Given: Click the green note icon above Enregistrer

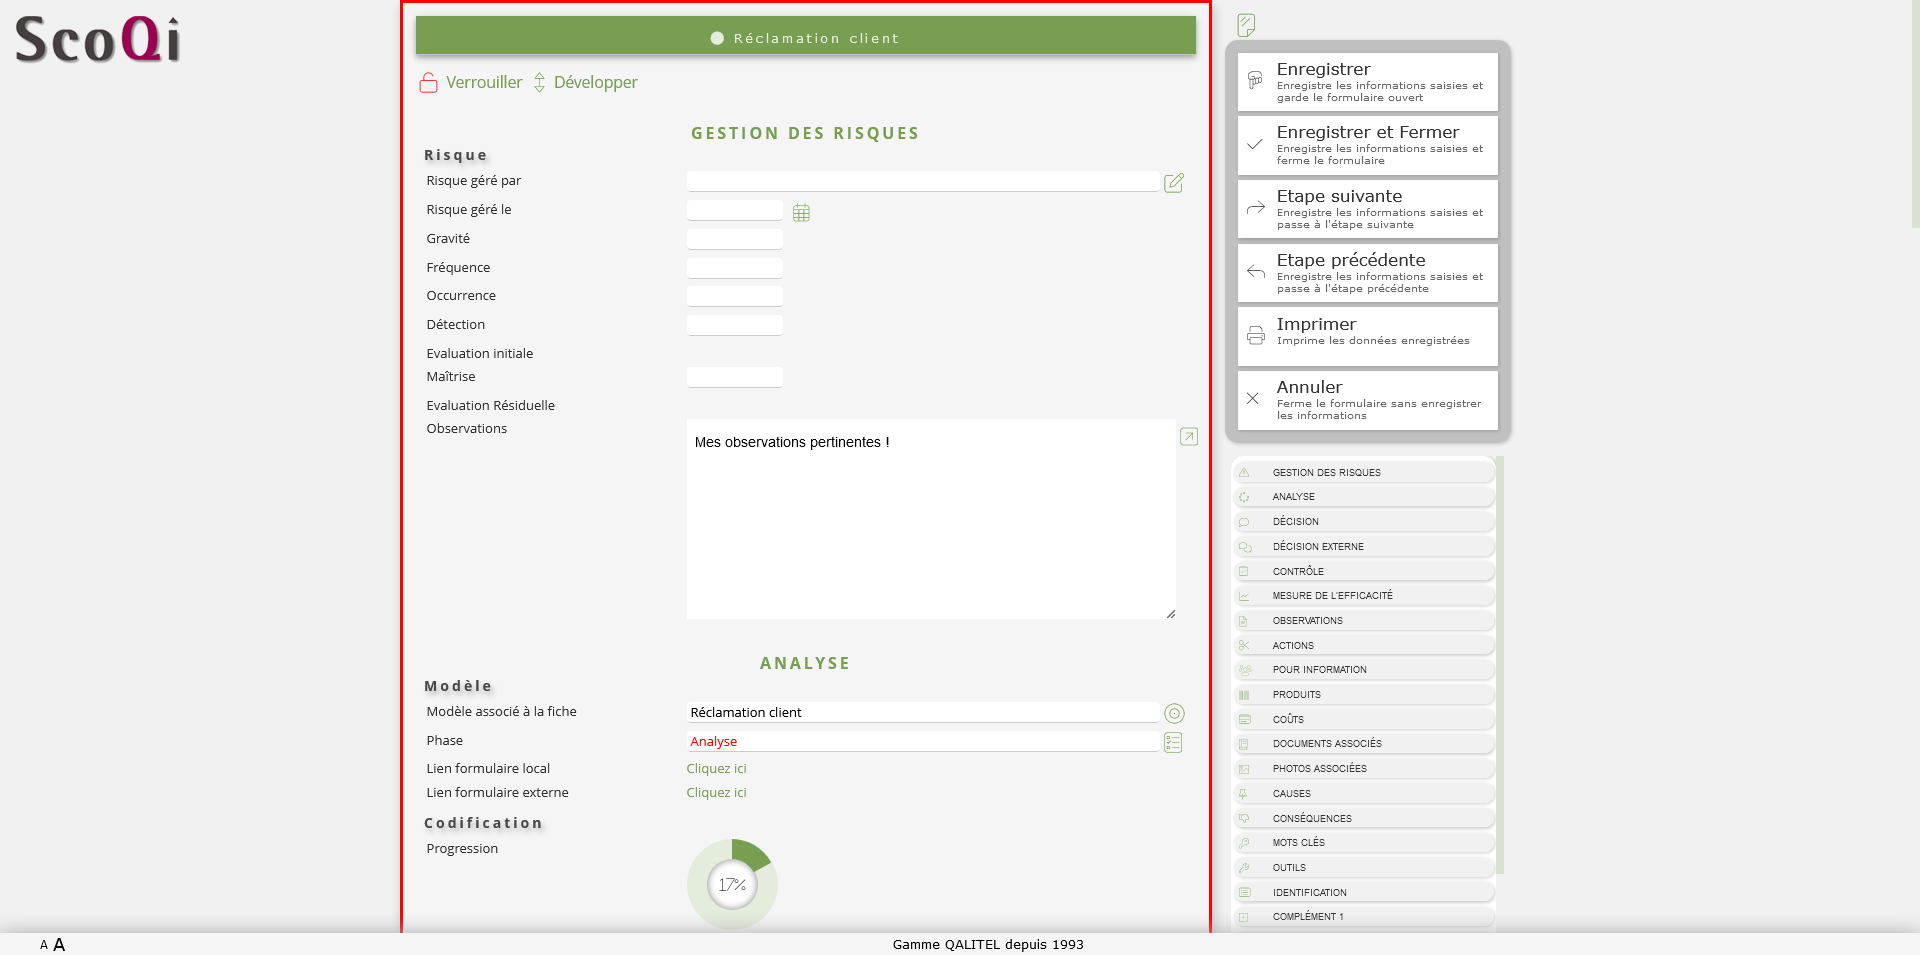Looking at the screenshot, I should (x=1246, y=25).
